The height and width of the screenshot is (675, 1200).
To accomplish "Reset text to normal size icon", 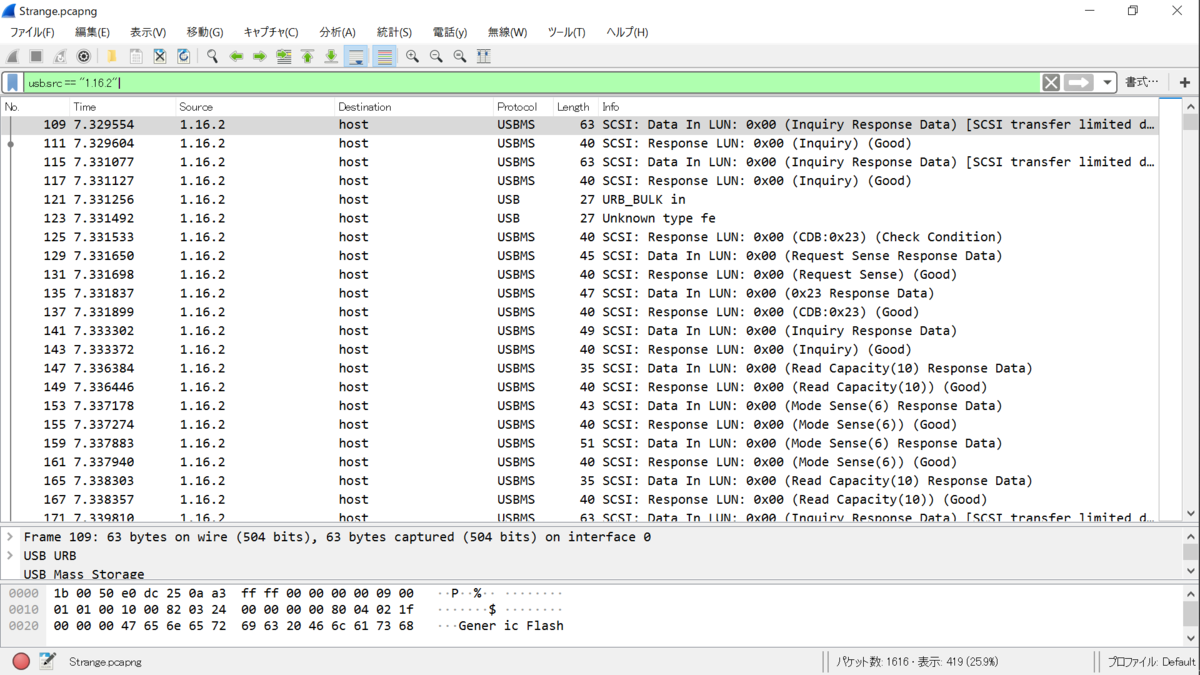I will tap(460, 56).
